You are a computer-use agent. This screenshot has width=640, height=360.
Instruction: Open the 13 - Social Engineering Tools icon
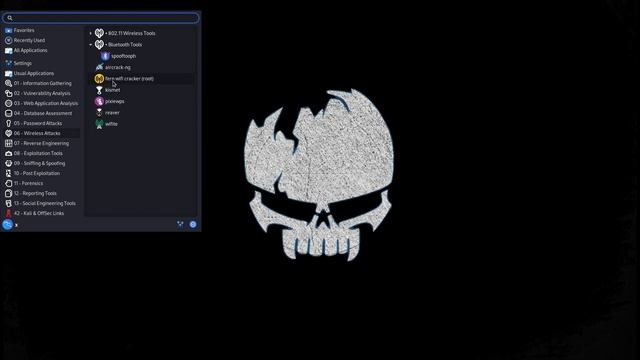tap(8, 203)
